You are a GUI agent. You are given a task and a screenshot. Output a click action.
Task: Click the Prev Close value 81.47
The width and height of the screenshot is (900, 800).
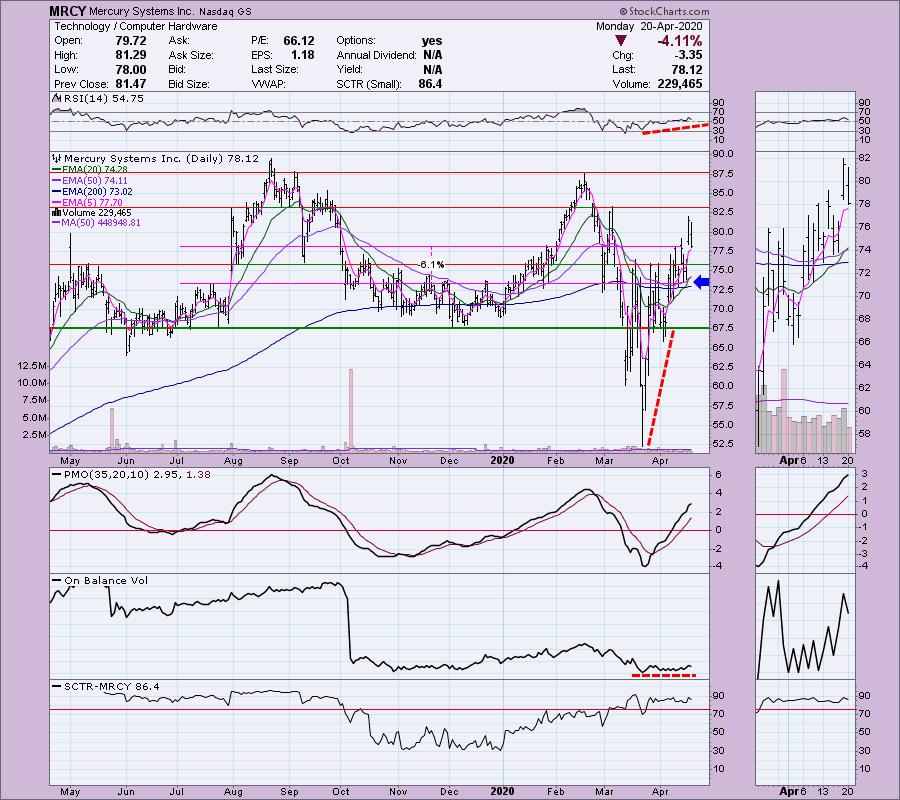tap(130, 84)
